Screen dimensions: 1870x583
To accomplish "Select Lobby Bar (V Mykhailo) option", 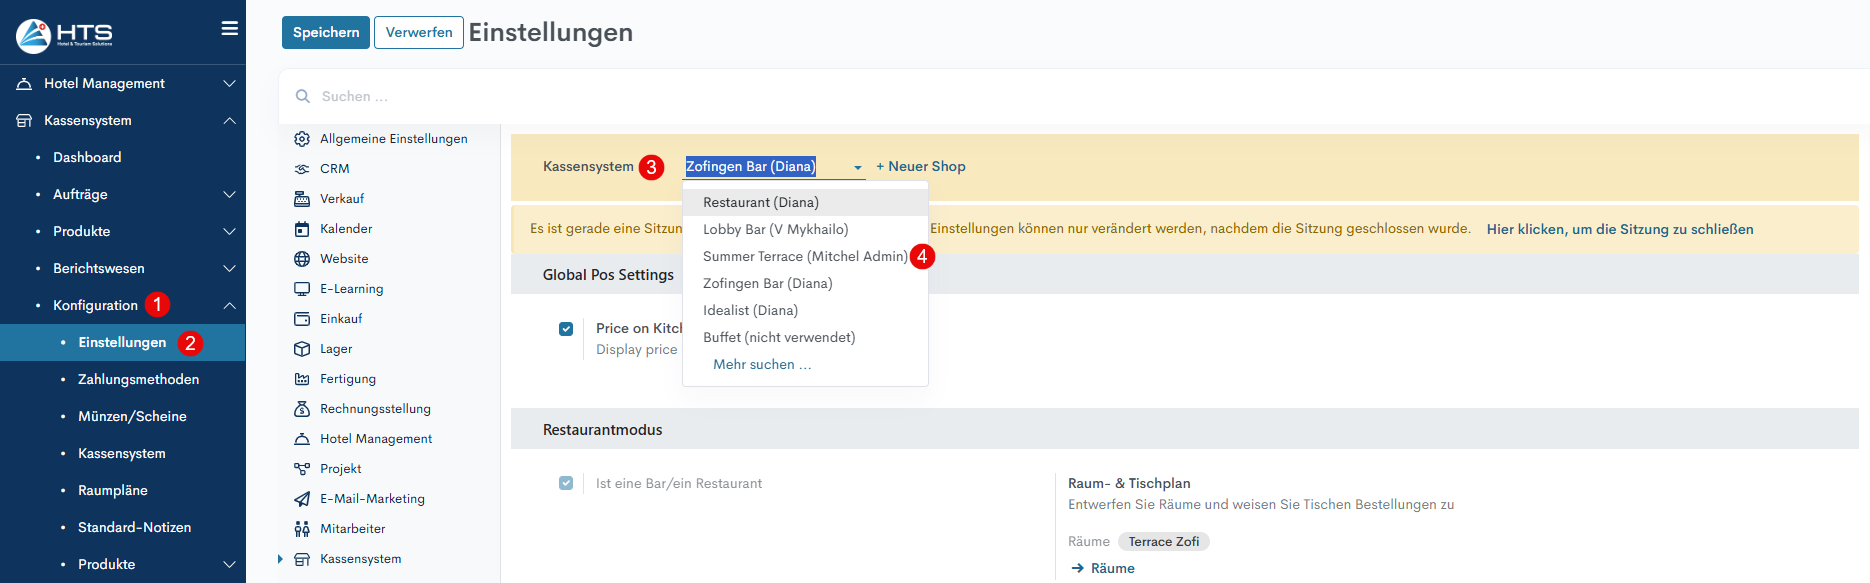I will (x=775, y=230).
